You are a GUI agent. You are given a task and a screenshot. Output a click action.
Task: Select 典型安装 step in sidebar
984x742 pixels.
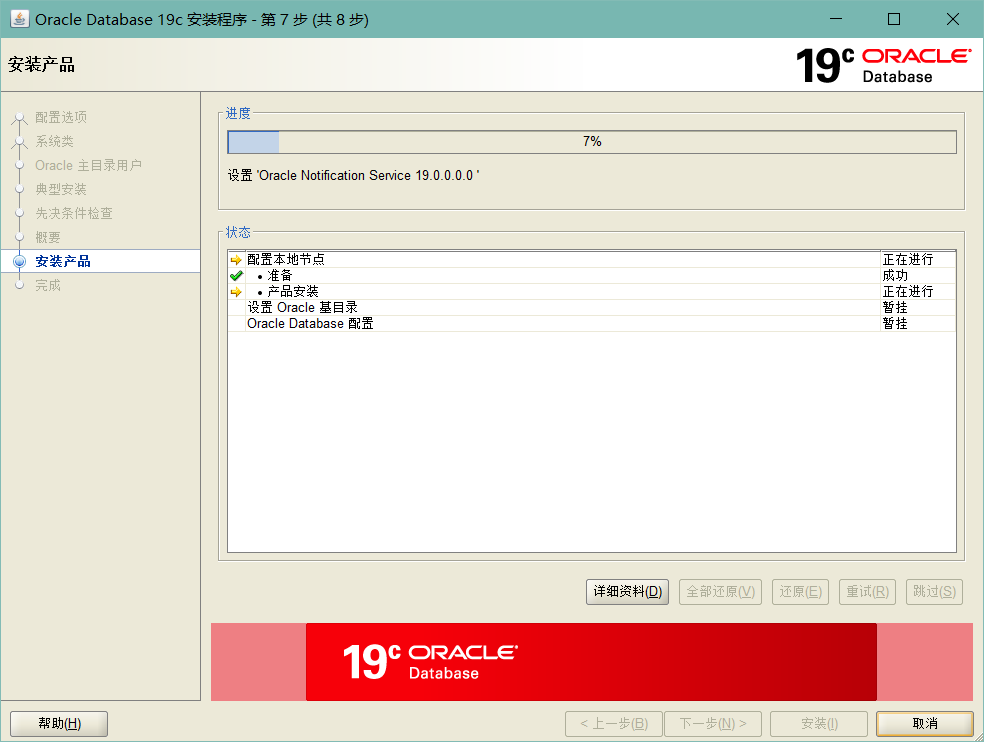[61, 189]
